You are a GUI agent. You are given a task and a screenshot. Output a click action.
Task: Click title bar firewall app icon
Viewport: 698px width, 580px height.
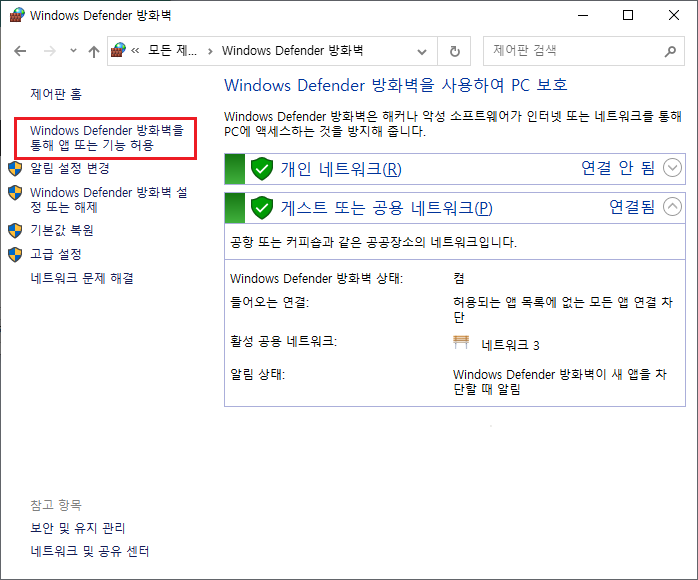pyautogui.click(x=17, y=15)
